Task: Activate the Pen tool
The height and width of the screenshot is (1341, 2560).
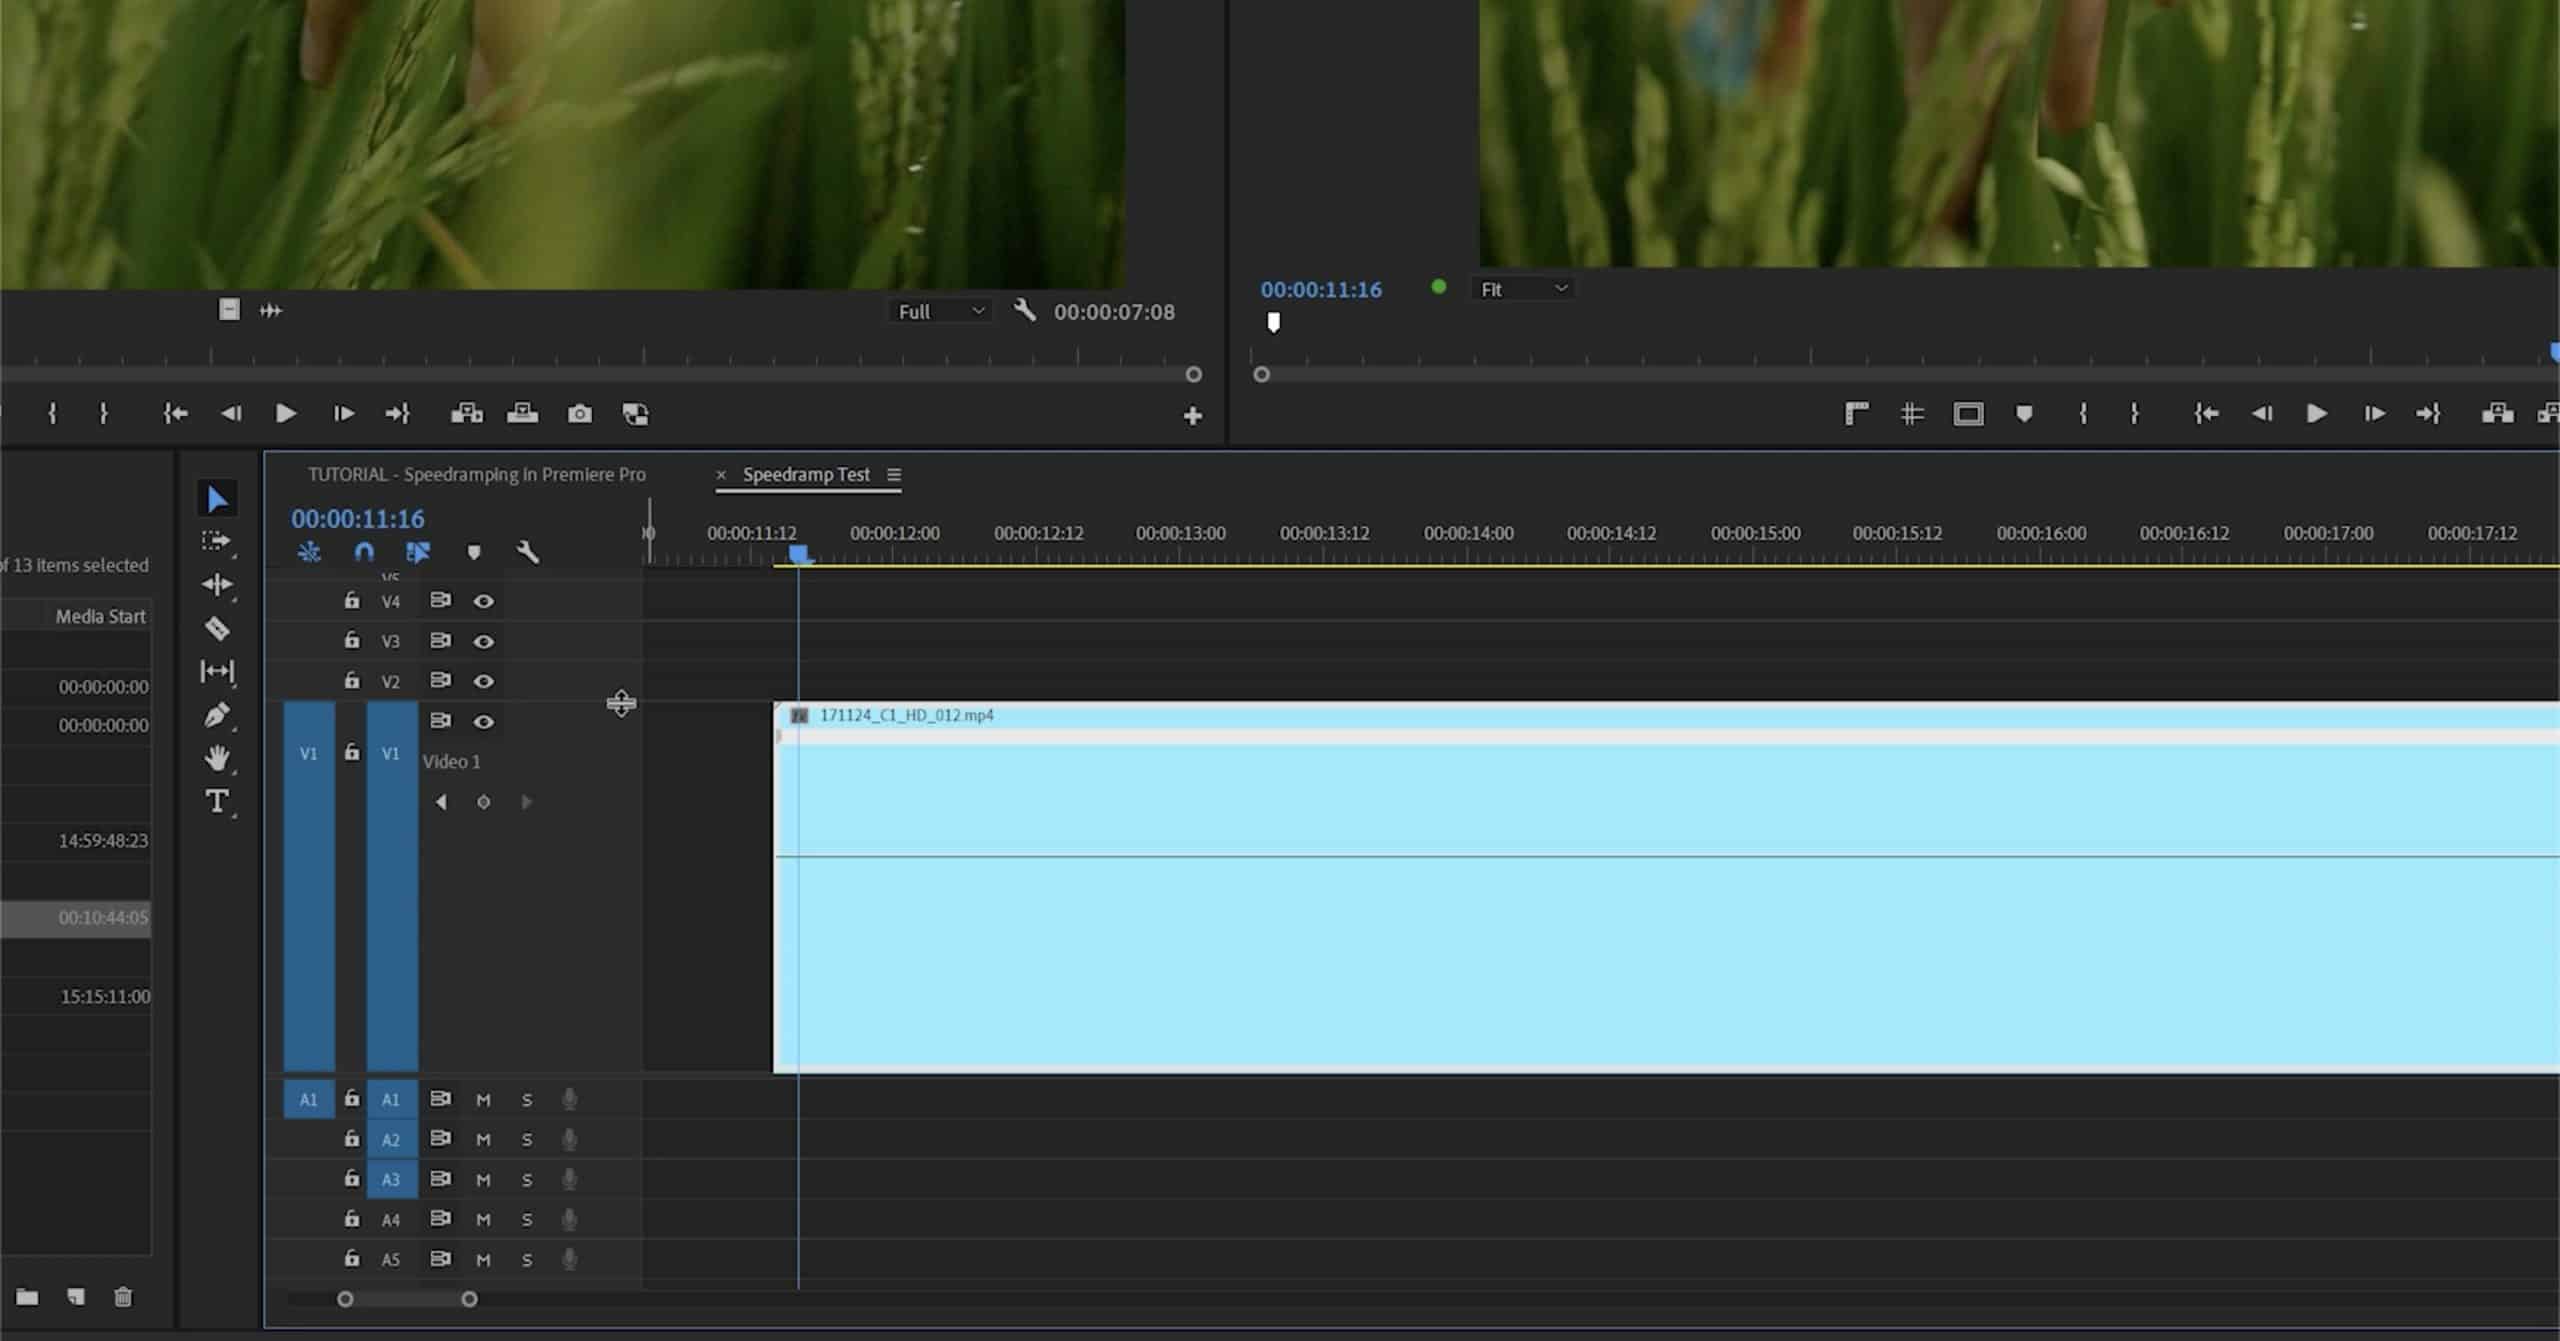Action: click(217, 715)
